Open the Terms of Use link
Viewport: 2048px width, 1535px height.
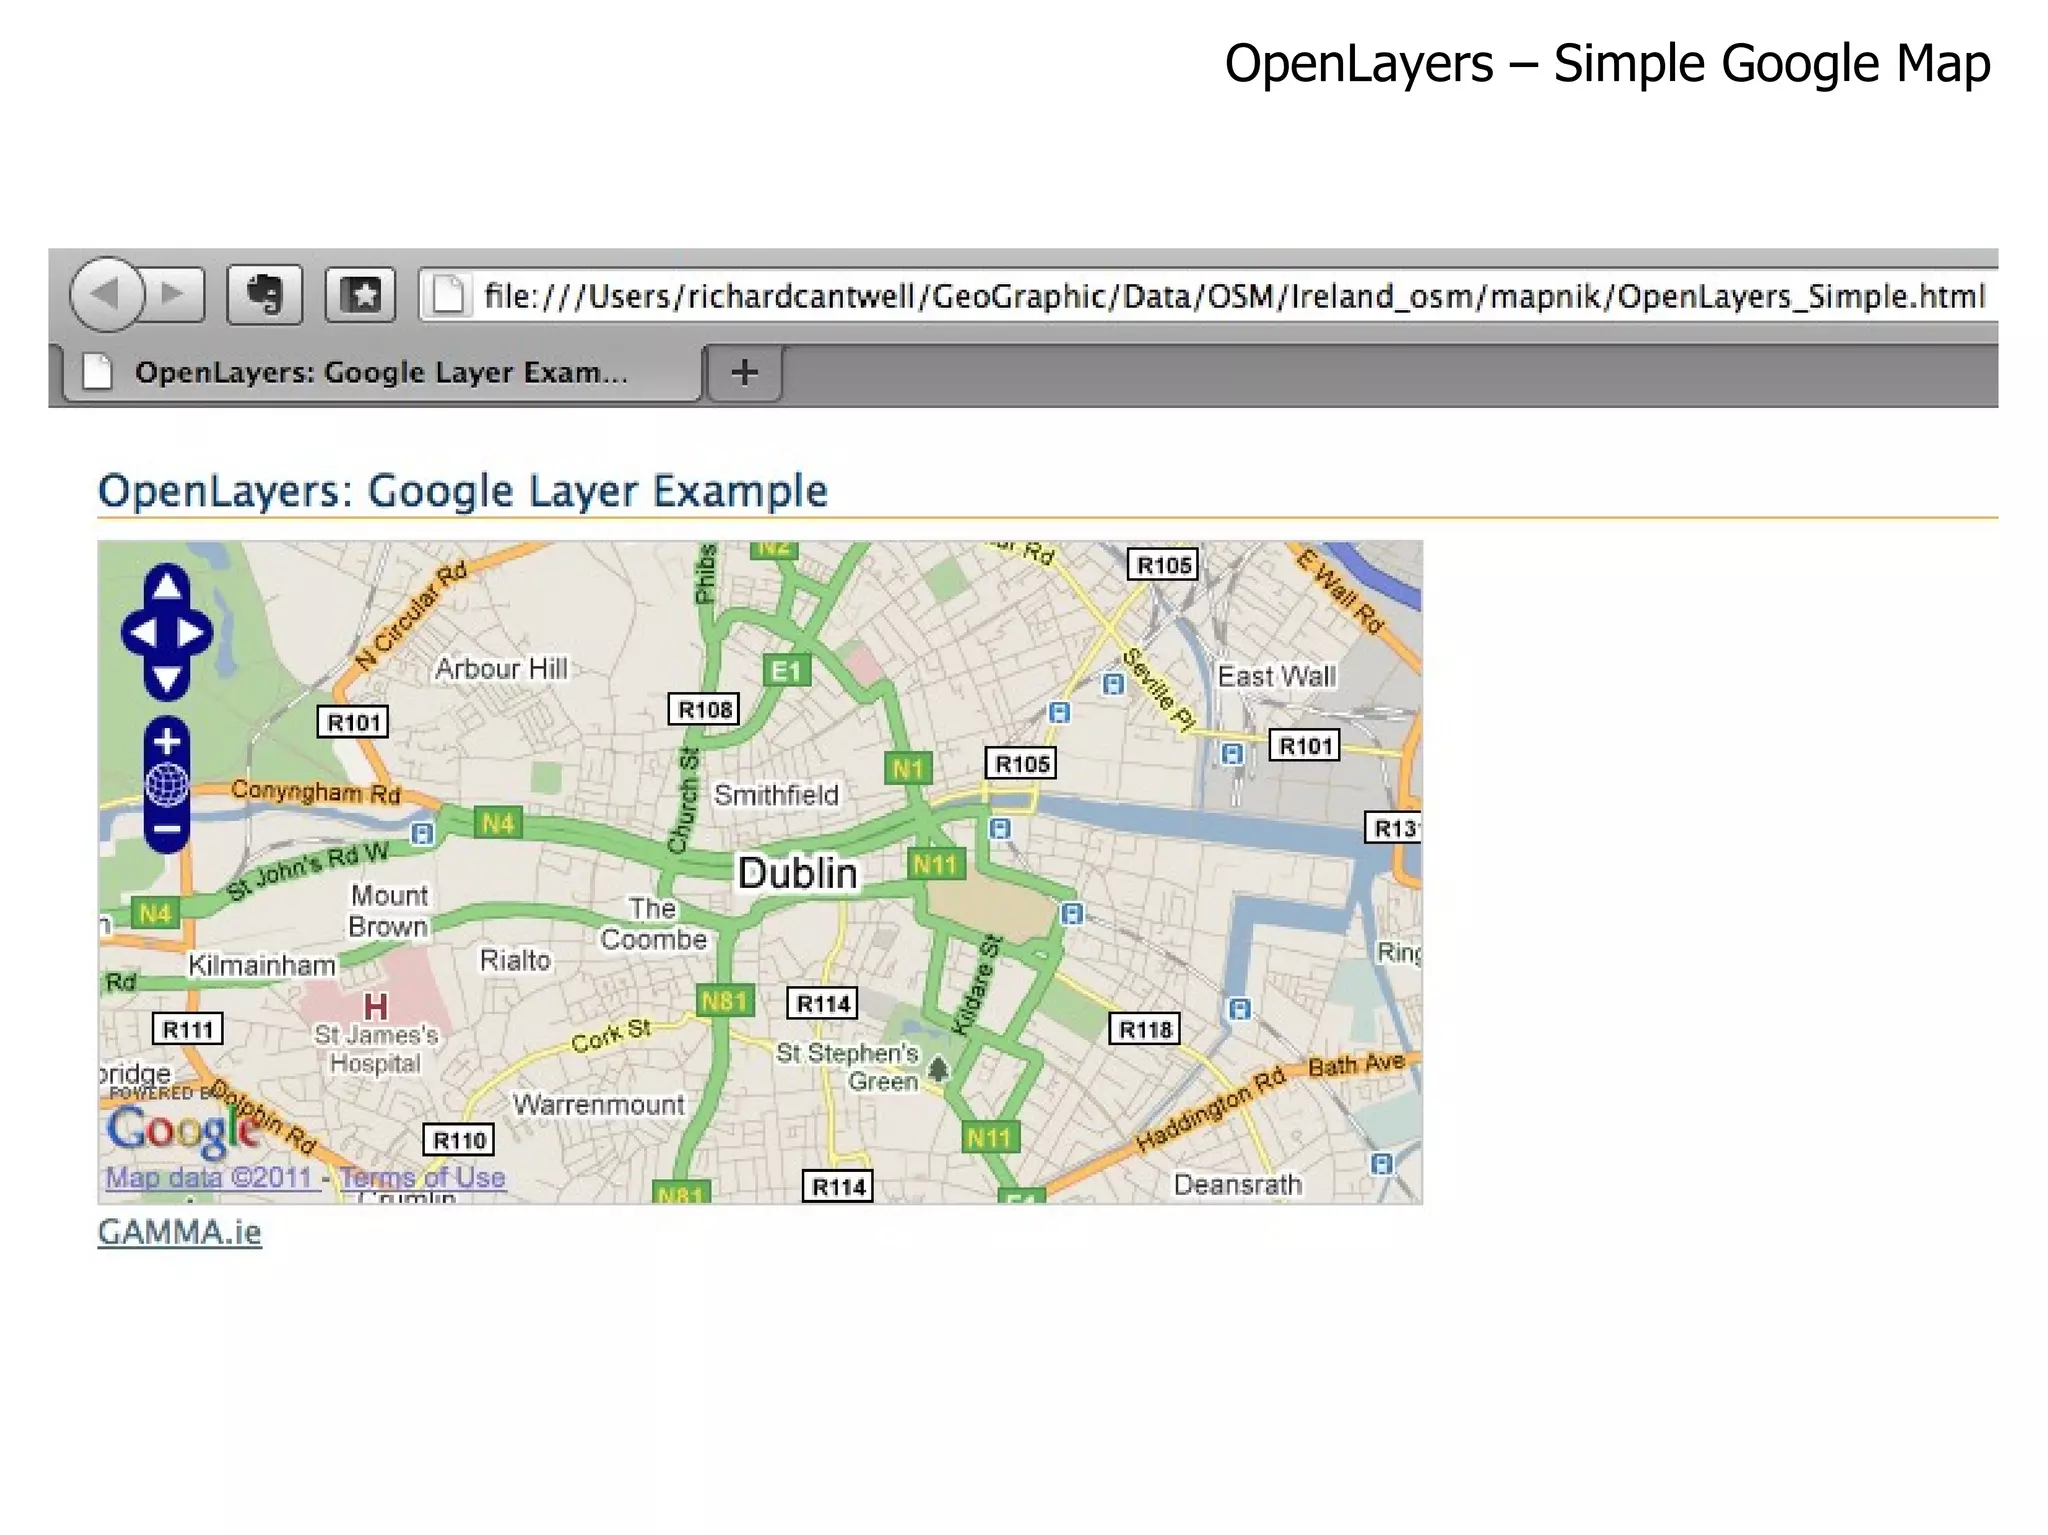click(422, 1177)
